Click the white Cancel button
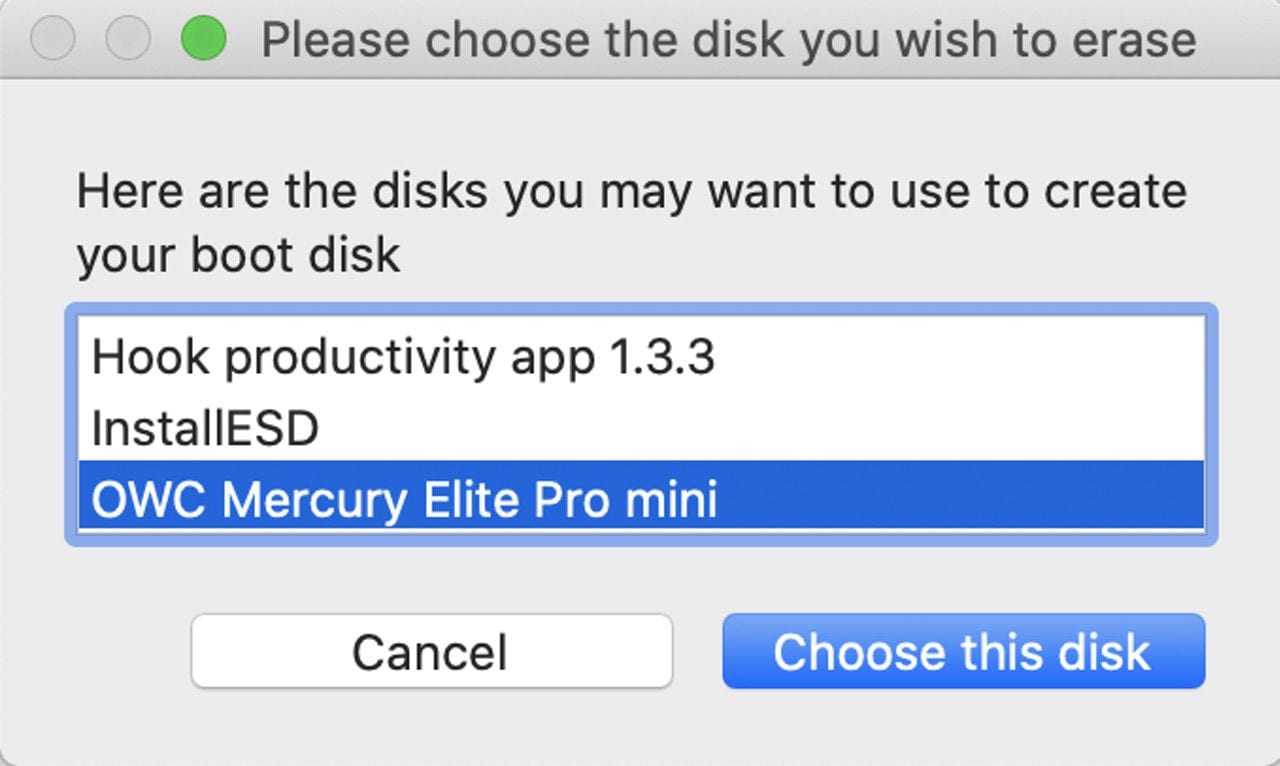The image size is (1280, 766). (431, 651)
